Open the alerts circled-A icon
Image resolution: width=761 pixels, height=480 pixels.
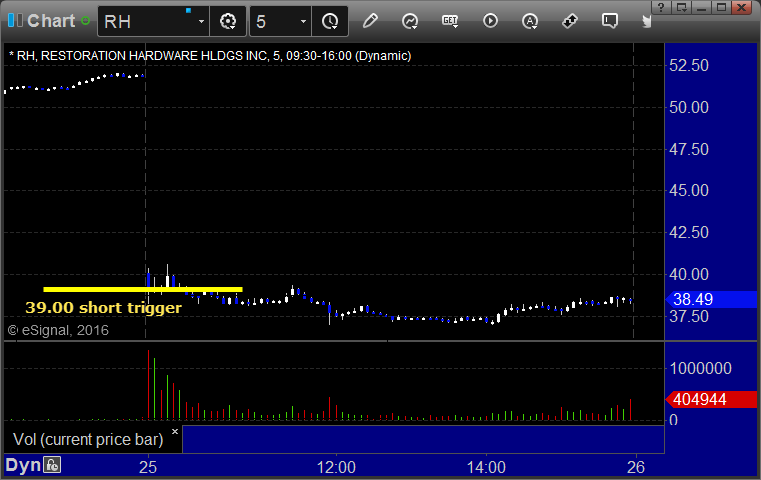(530, 21)
